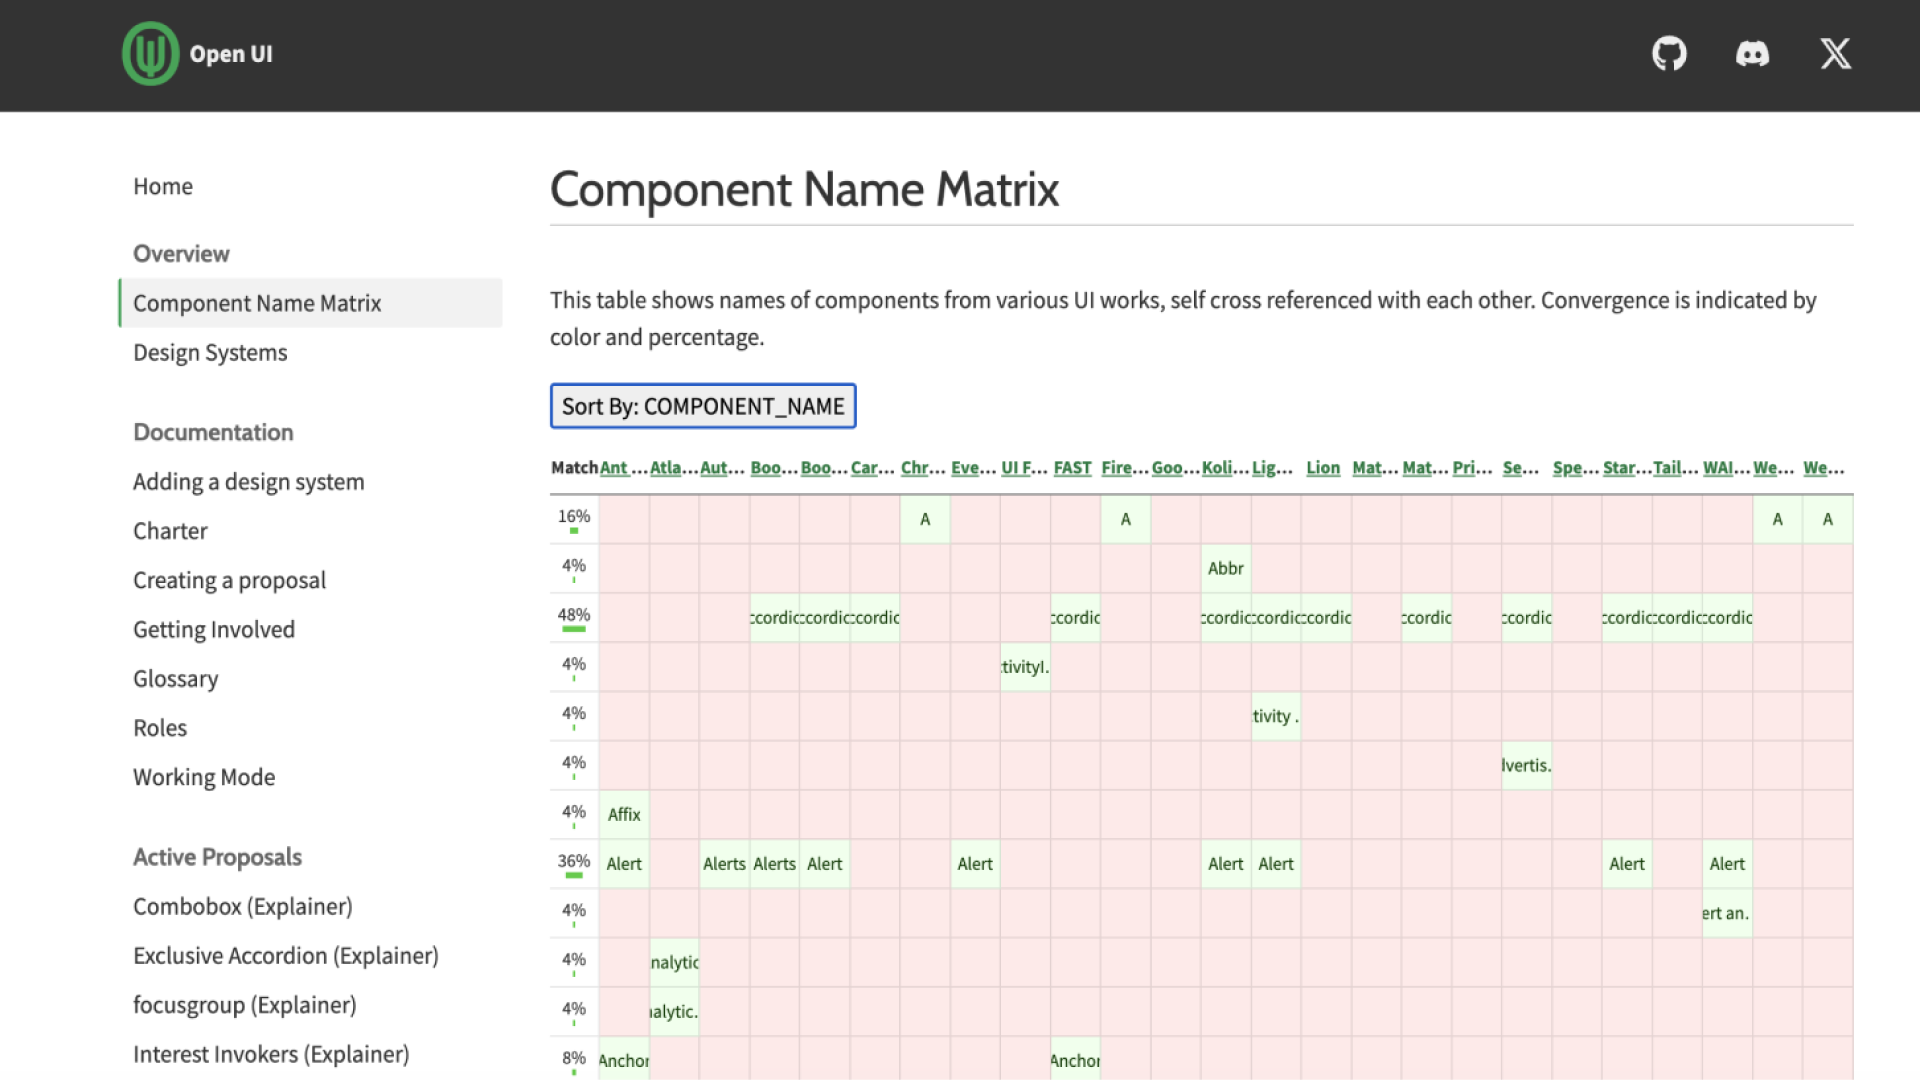Open Interest Invokers (Explainer) proposal
Screen dimensions: 1920x1080
pyautogui.click(x=271, y=1054)
